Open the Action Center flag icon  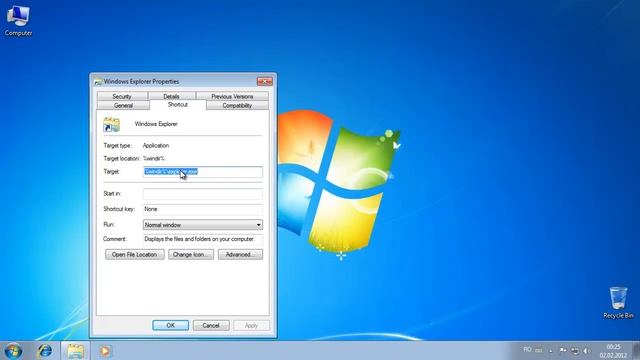click(x=563, y=350)
